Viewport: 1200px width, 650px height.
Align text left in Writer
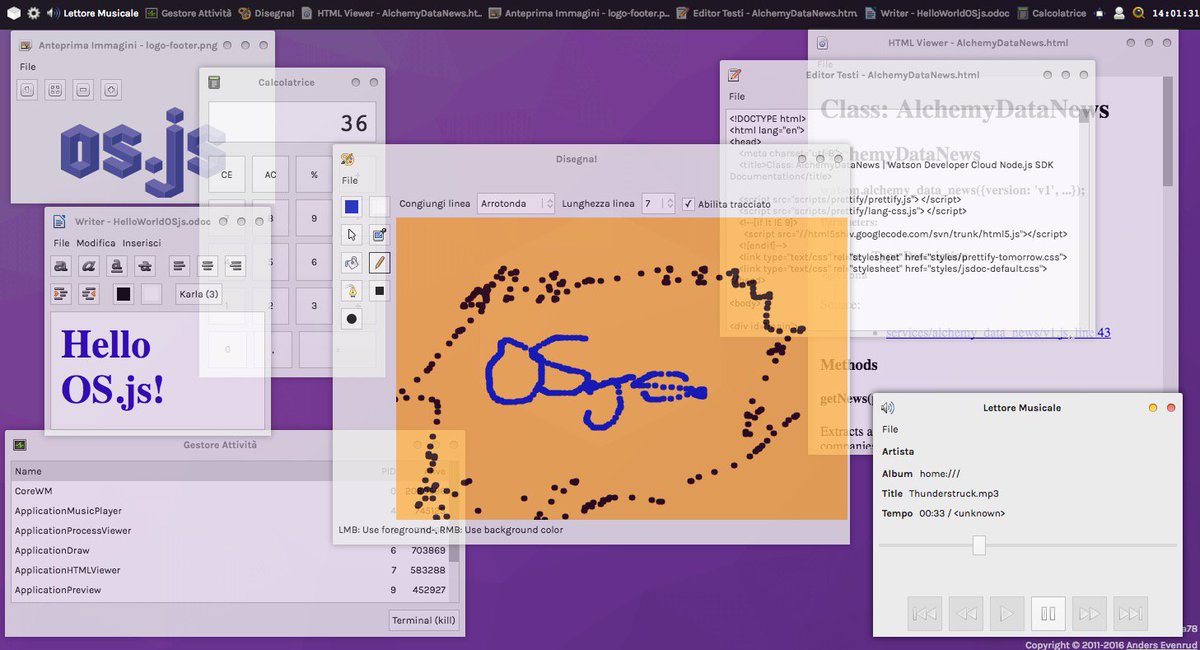pos(179,266)
